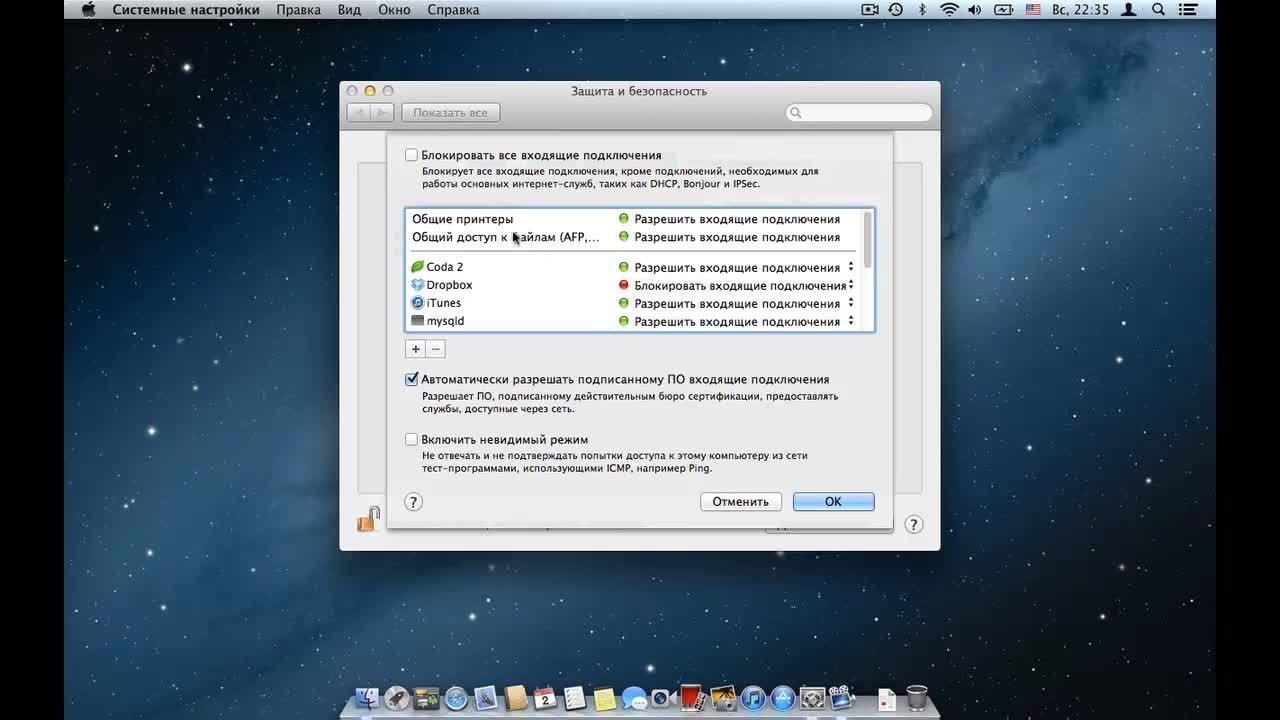The height and width of the screenshot is (720, 1280).
Task: Add an application with the plus button
Action: [416, 349]
